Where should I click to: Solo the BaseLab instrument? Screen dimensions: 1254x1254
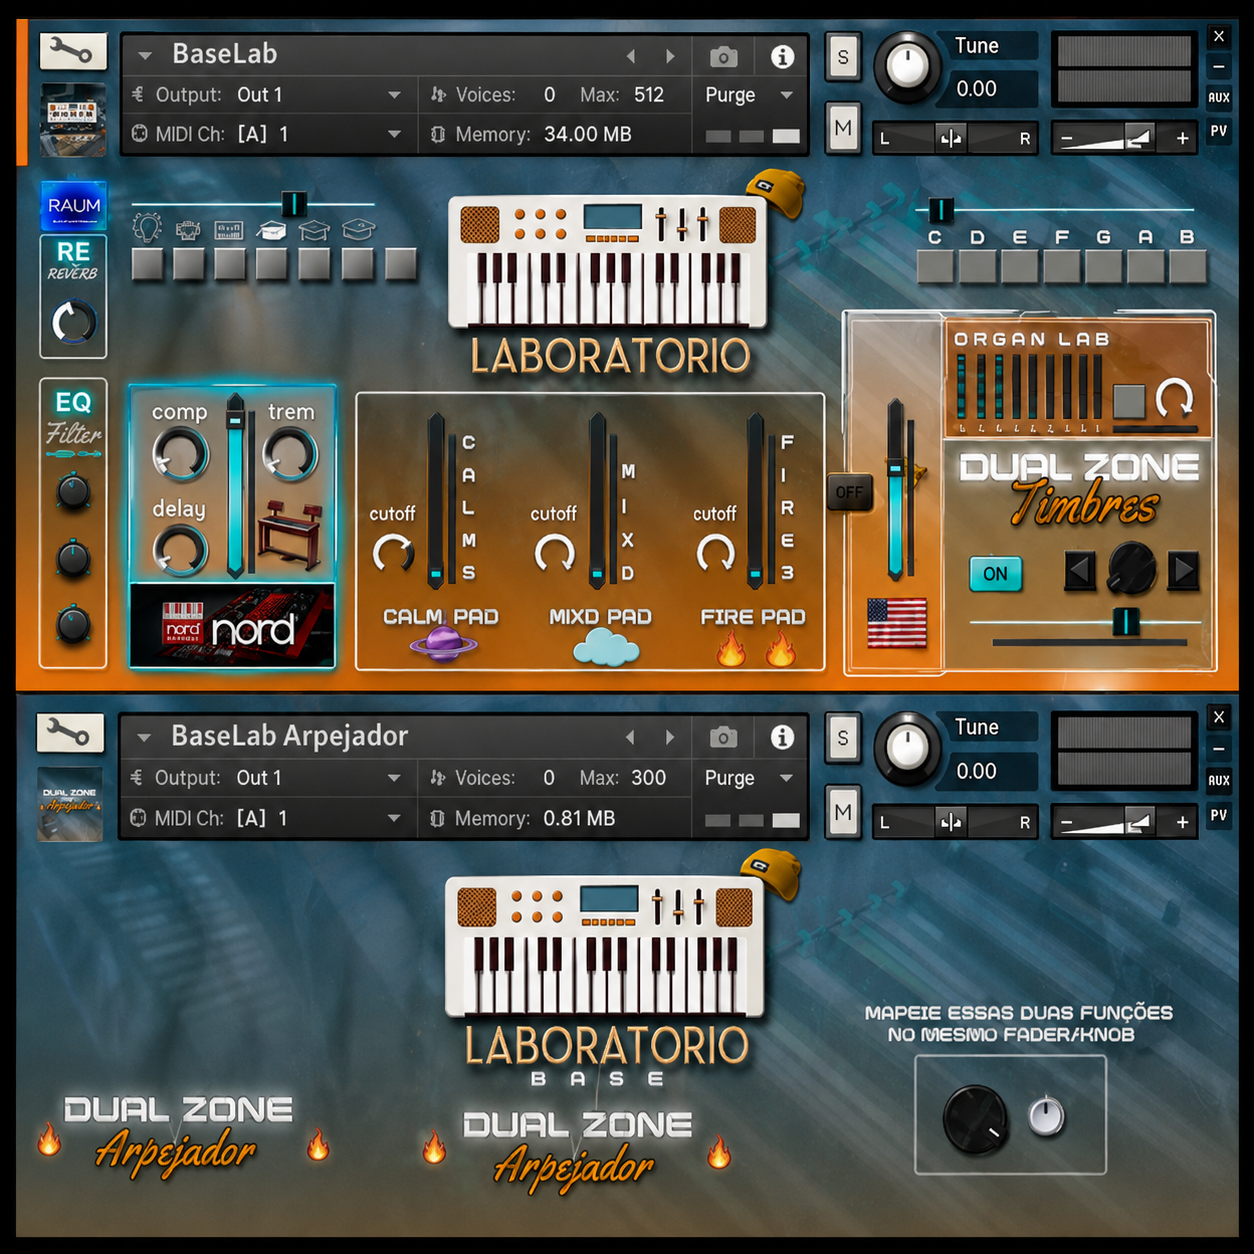[843, 57]
